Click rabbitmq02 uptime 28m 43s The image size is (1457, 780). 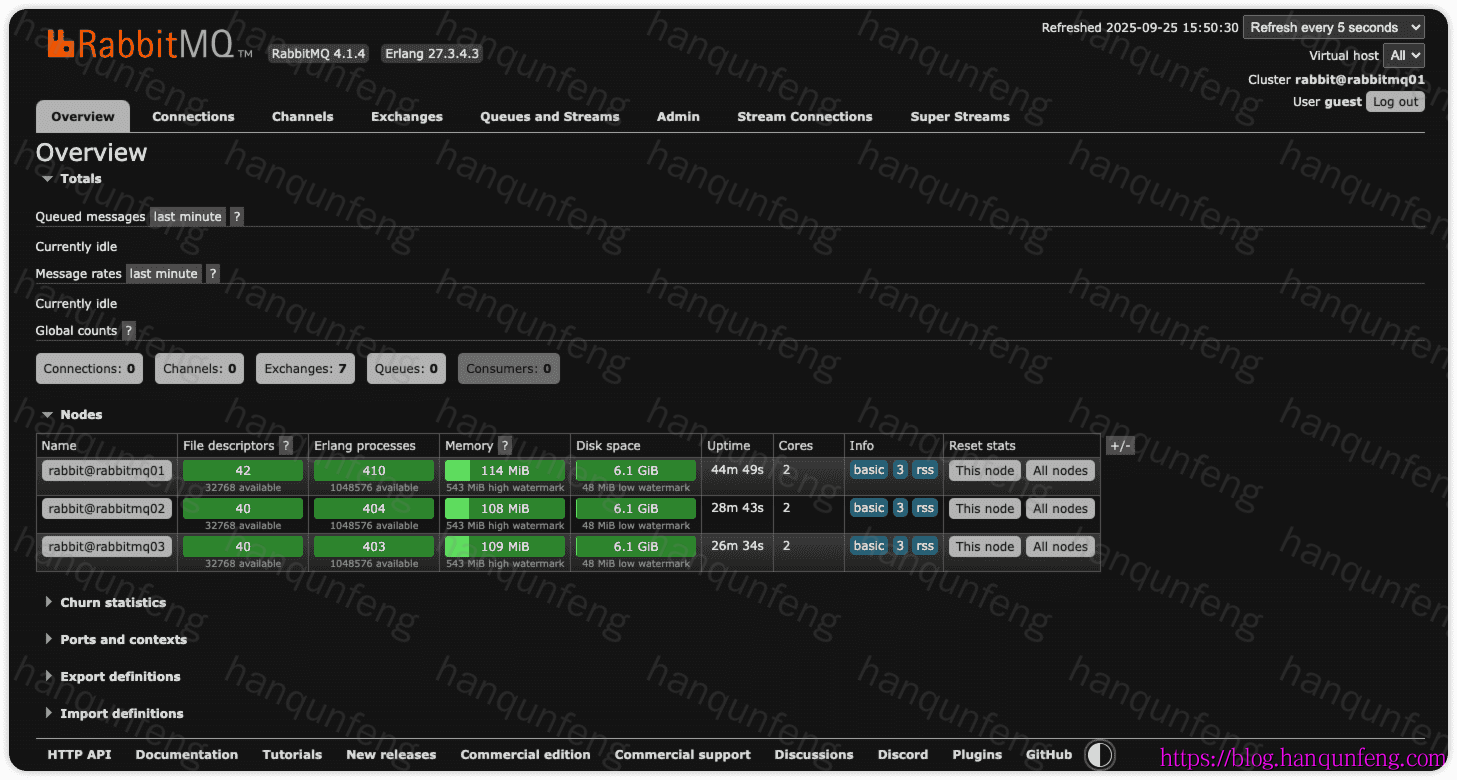tap(737, 508)
